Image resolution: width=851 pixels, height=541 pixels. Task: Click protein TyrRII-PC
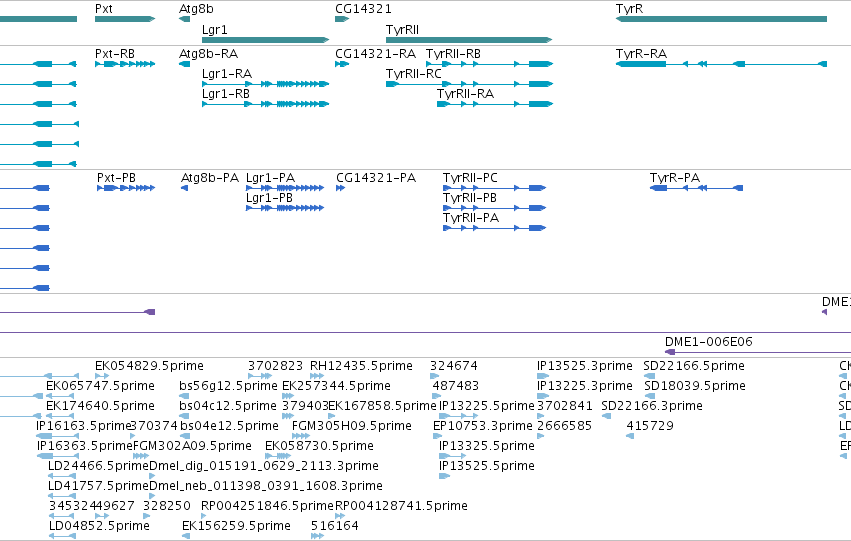coord(470,178)
